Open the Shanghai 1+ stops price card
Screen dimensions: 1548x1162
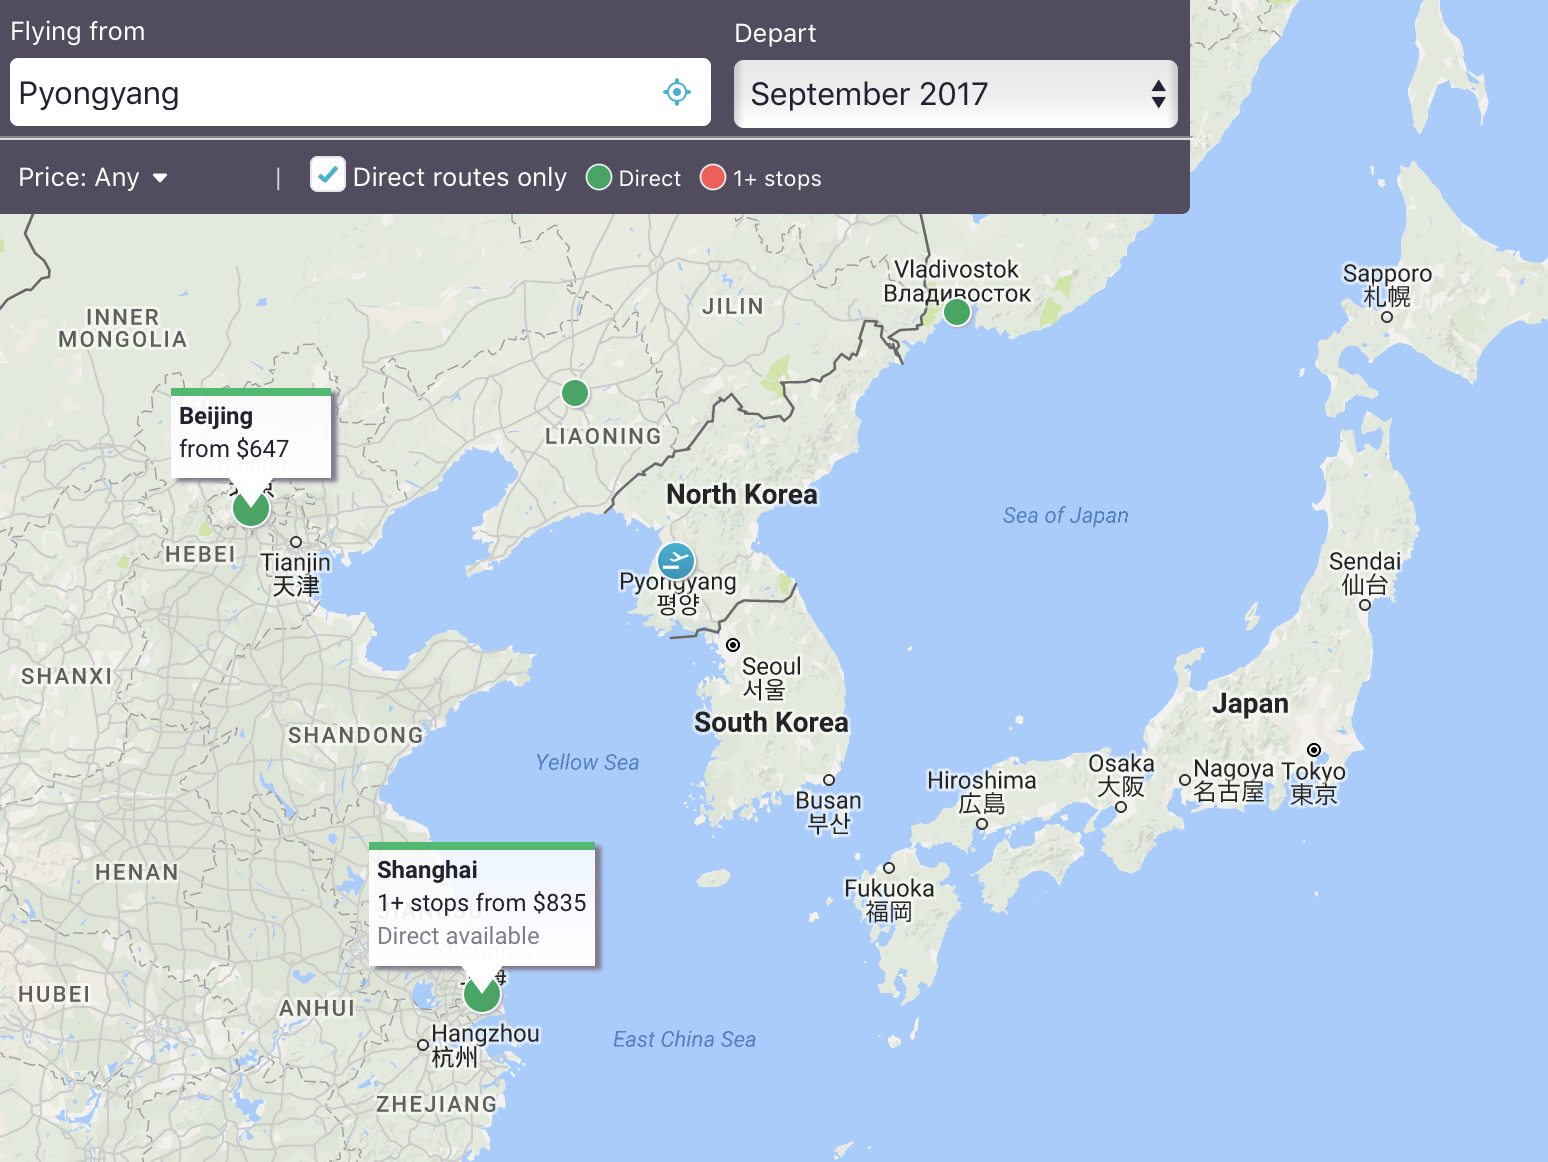(x=482, y=903)
